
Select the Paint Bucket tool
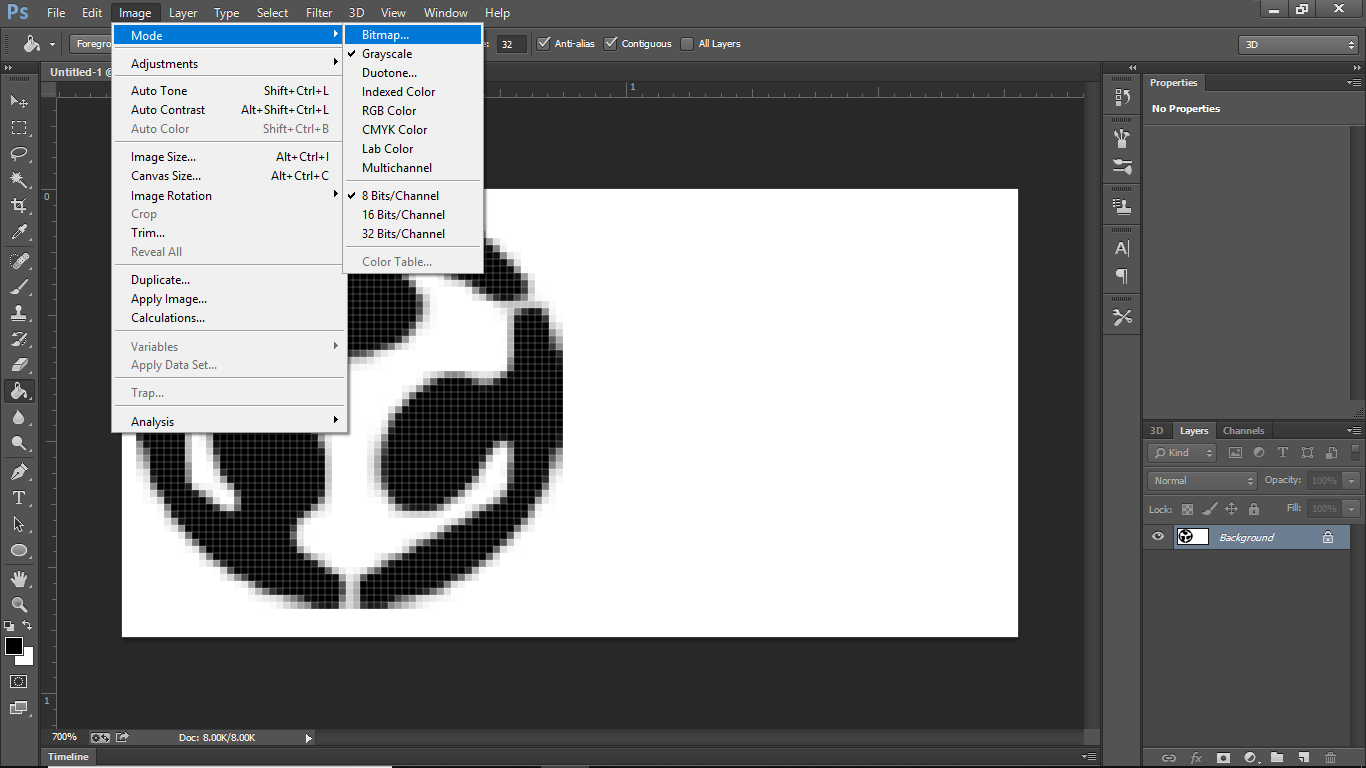19,391
